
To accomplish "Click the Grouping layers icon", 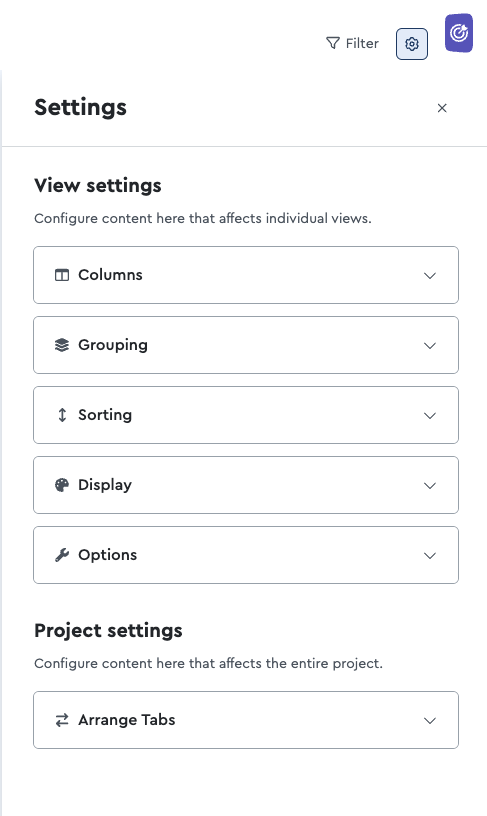I will tap(62, 345).
